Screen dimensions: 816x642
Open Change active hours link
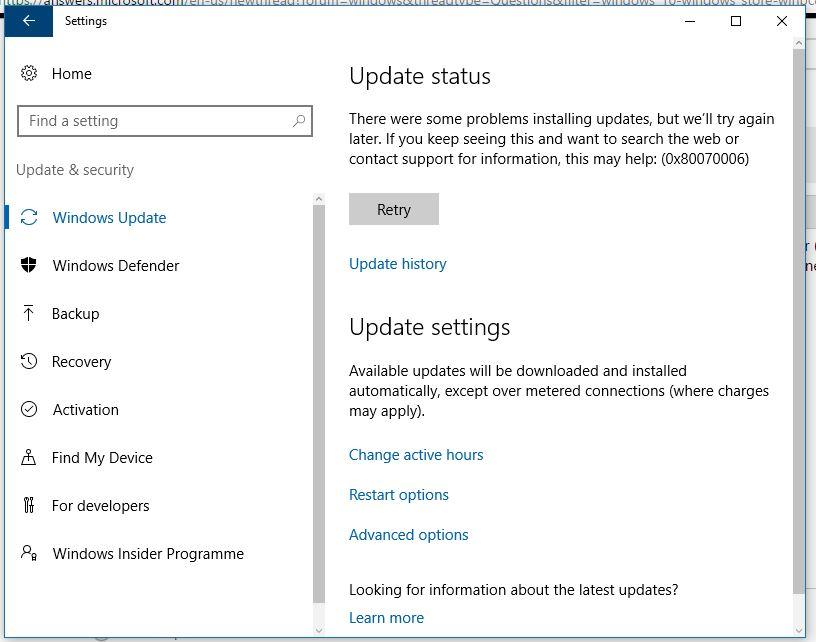[416, 455]
